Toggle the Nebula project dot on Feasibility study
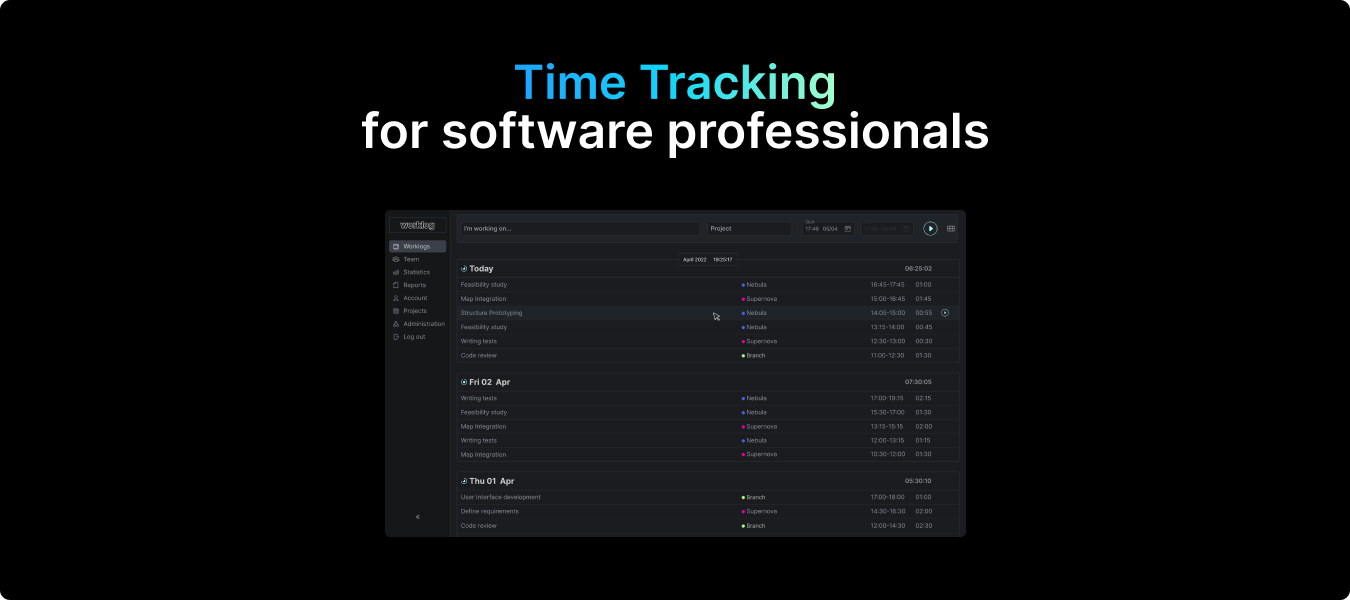 tap(741, 284)
